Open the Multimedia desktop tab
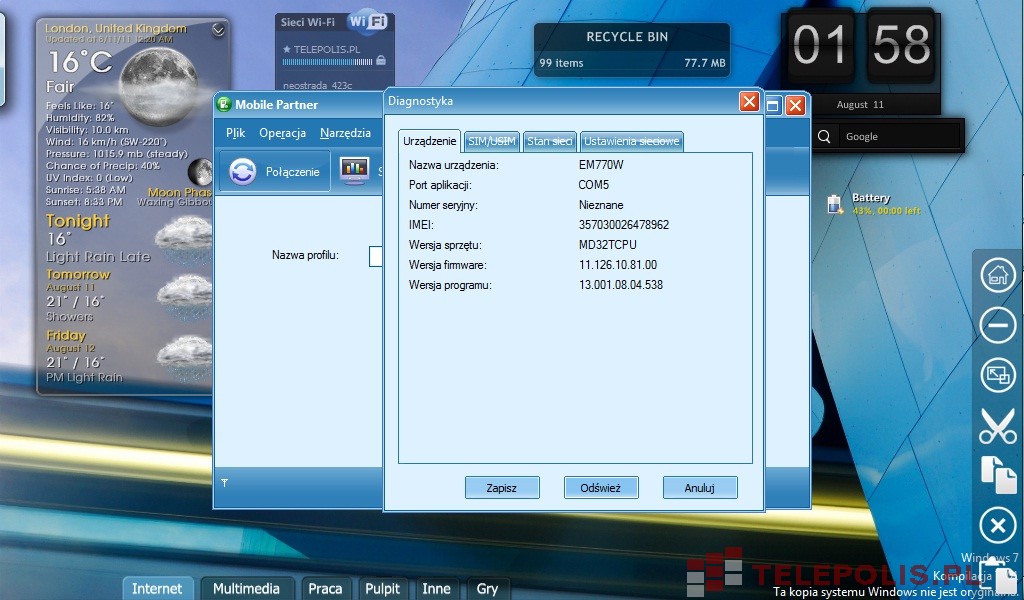The image size is (1024, 600). pyautogui.click(x=246, y=588)
